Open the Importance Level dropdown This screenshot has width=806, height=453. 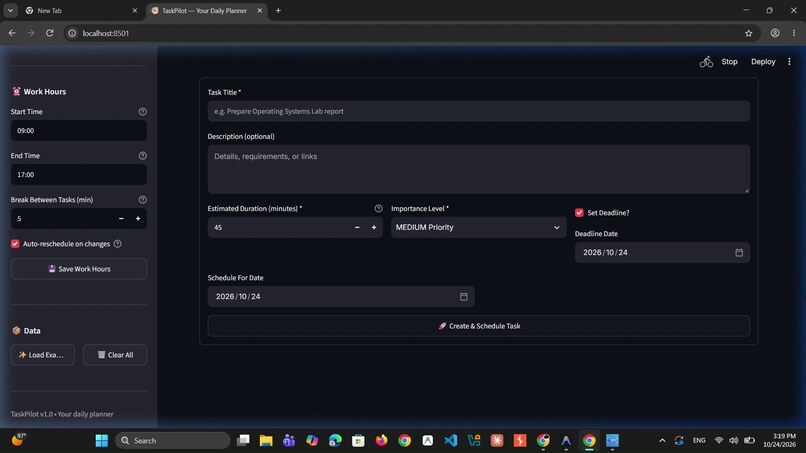(479, 227)
